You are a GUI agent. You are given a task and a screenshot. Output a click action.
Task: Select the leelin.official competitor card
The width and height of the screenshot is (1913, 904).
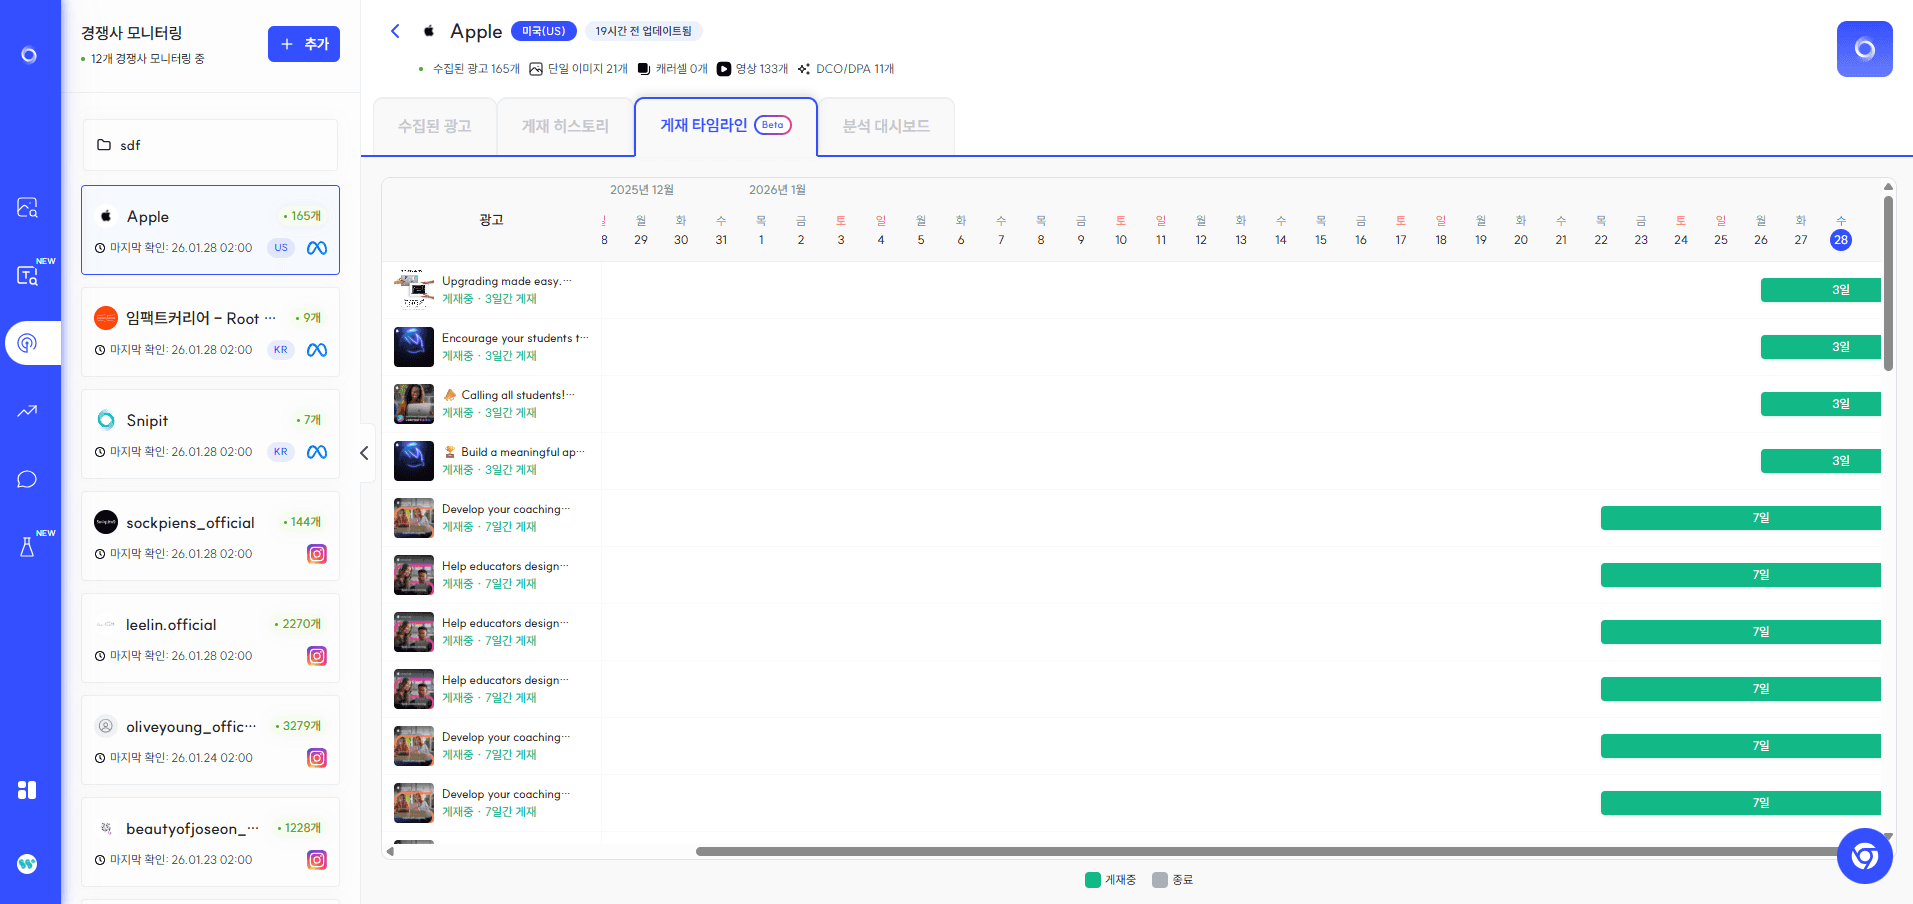click(x=210, y=638)
